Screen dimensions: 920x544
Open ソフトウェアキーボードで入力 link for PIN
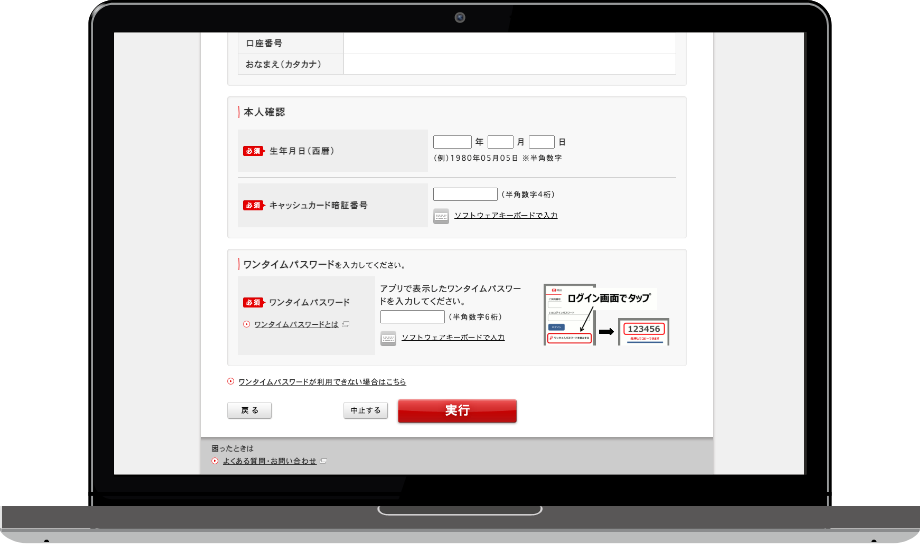[x=505, y=216]
